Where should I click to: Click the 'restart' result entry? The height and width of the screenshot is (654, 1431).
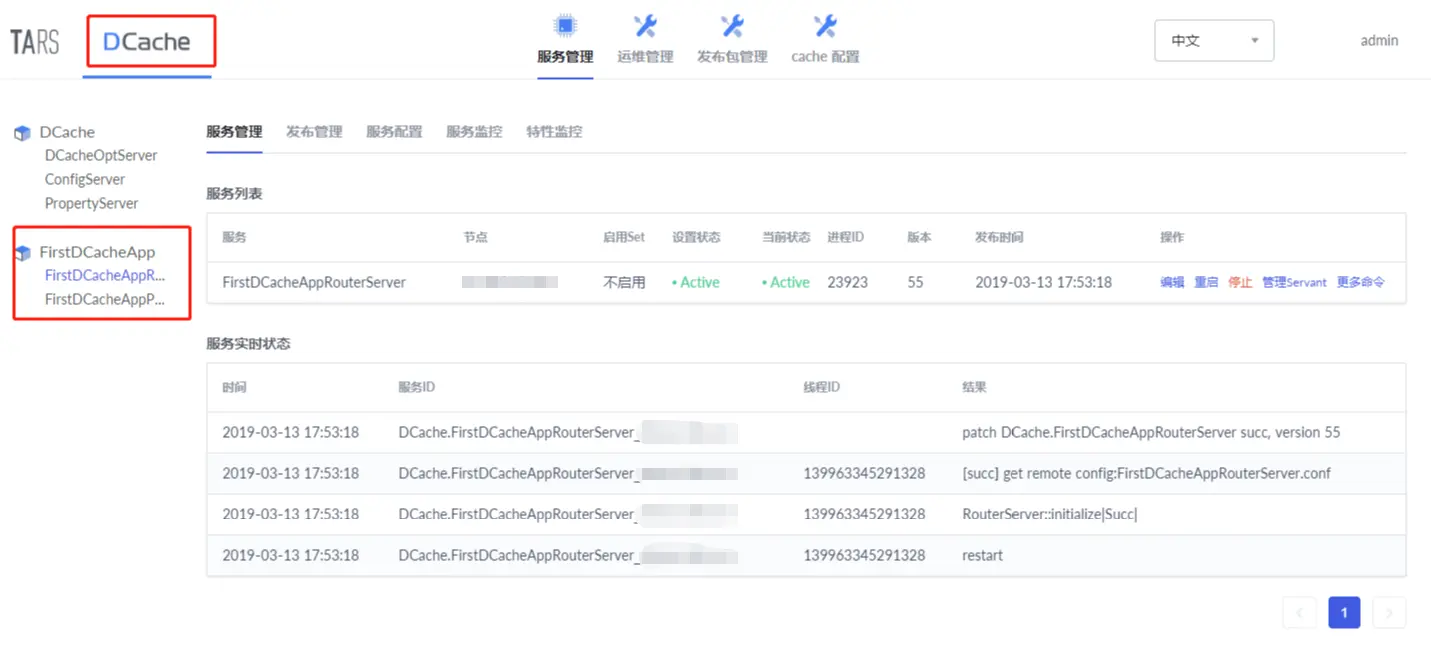point(982,555)
